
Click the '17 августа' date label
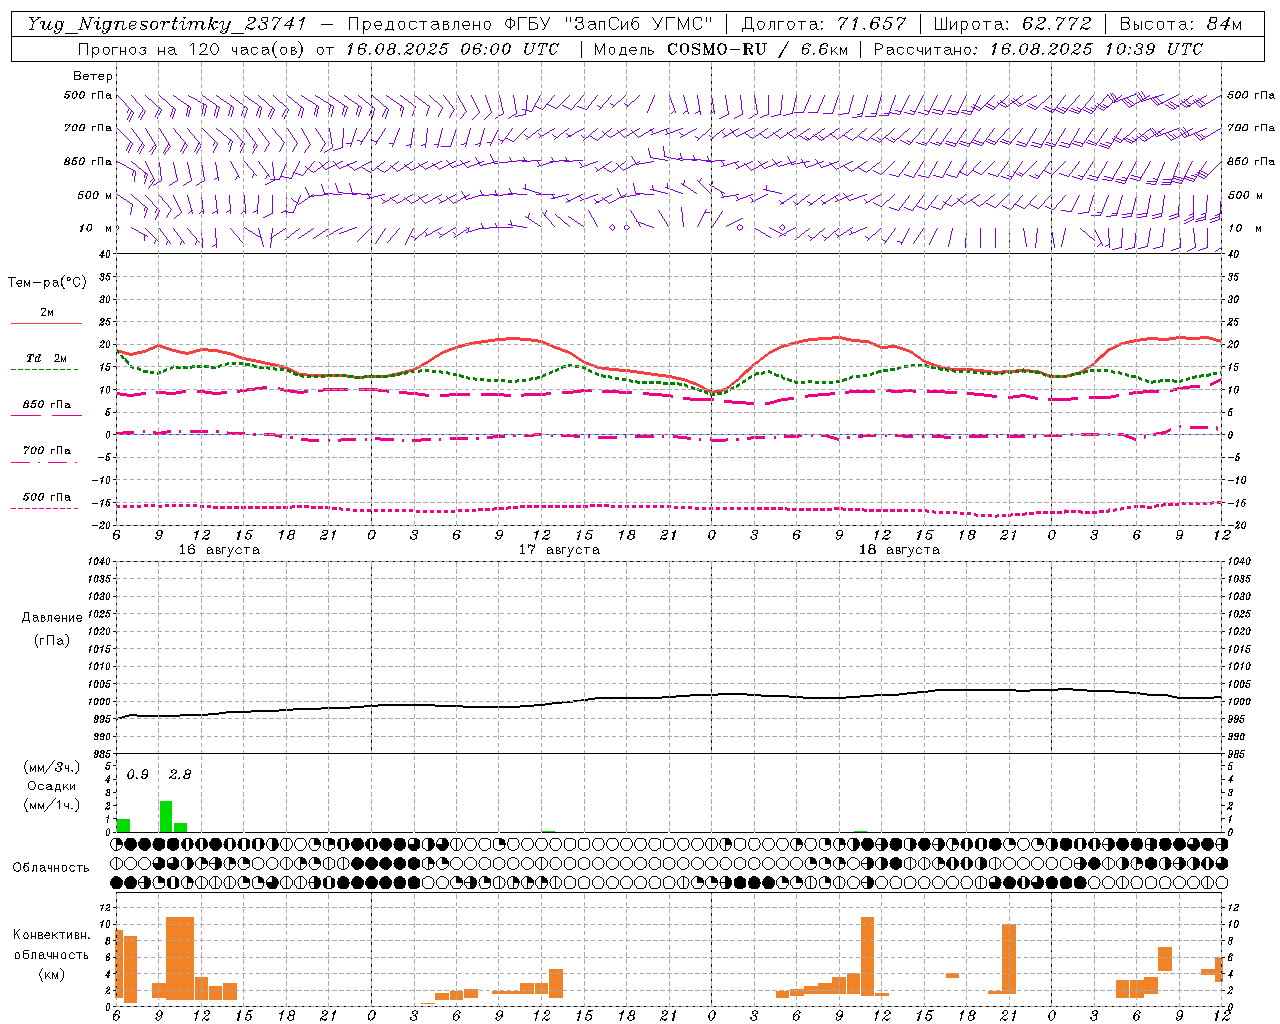click(x=559, y=550)
